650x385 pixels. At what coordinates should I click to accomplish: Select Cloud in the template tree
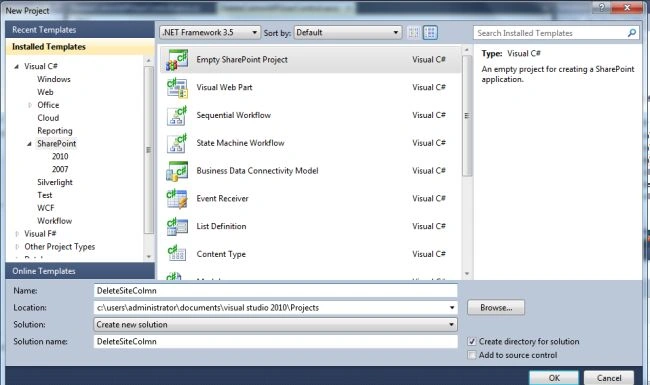point(48,118)
